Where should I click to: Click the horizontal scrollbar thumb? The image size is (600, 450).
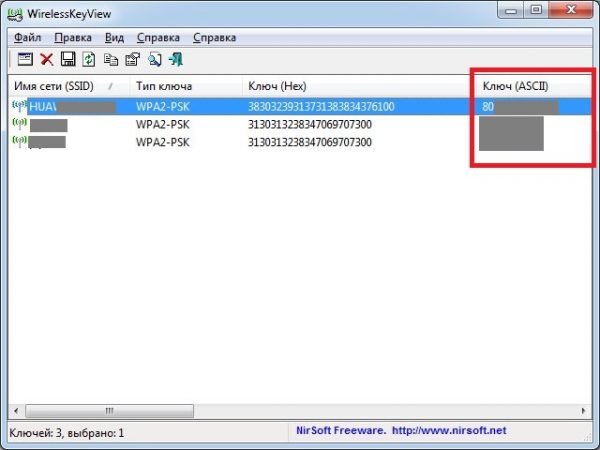109,411
